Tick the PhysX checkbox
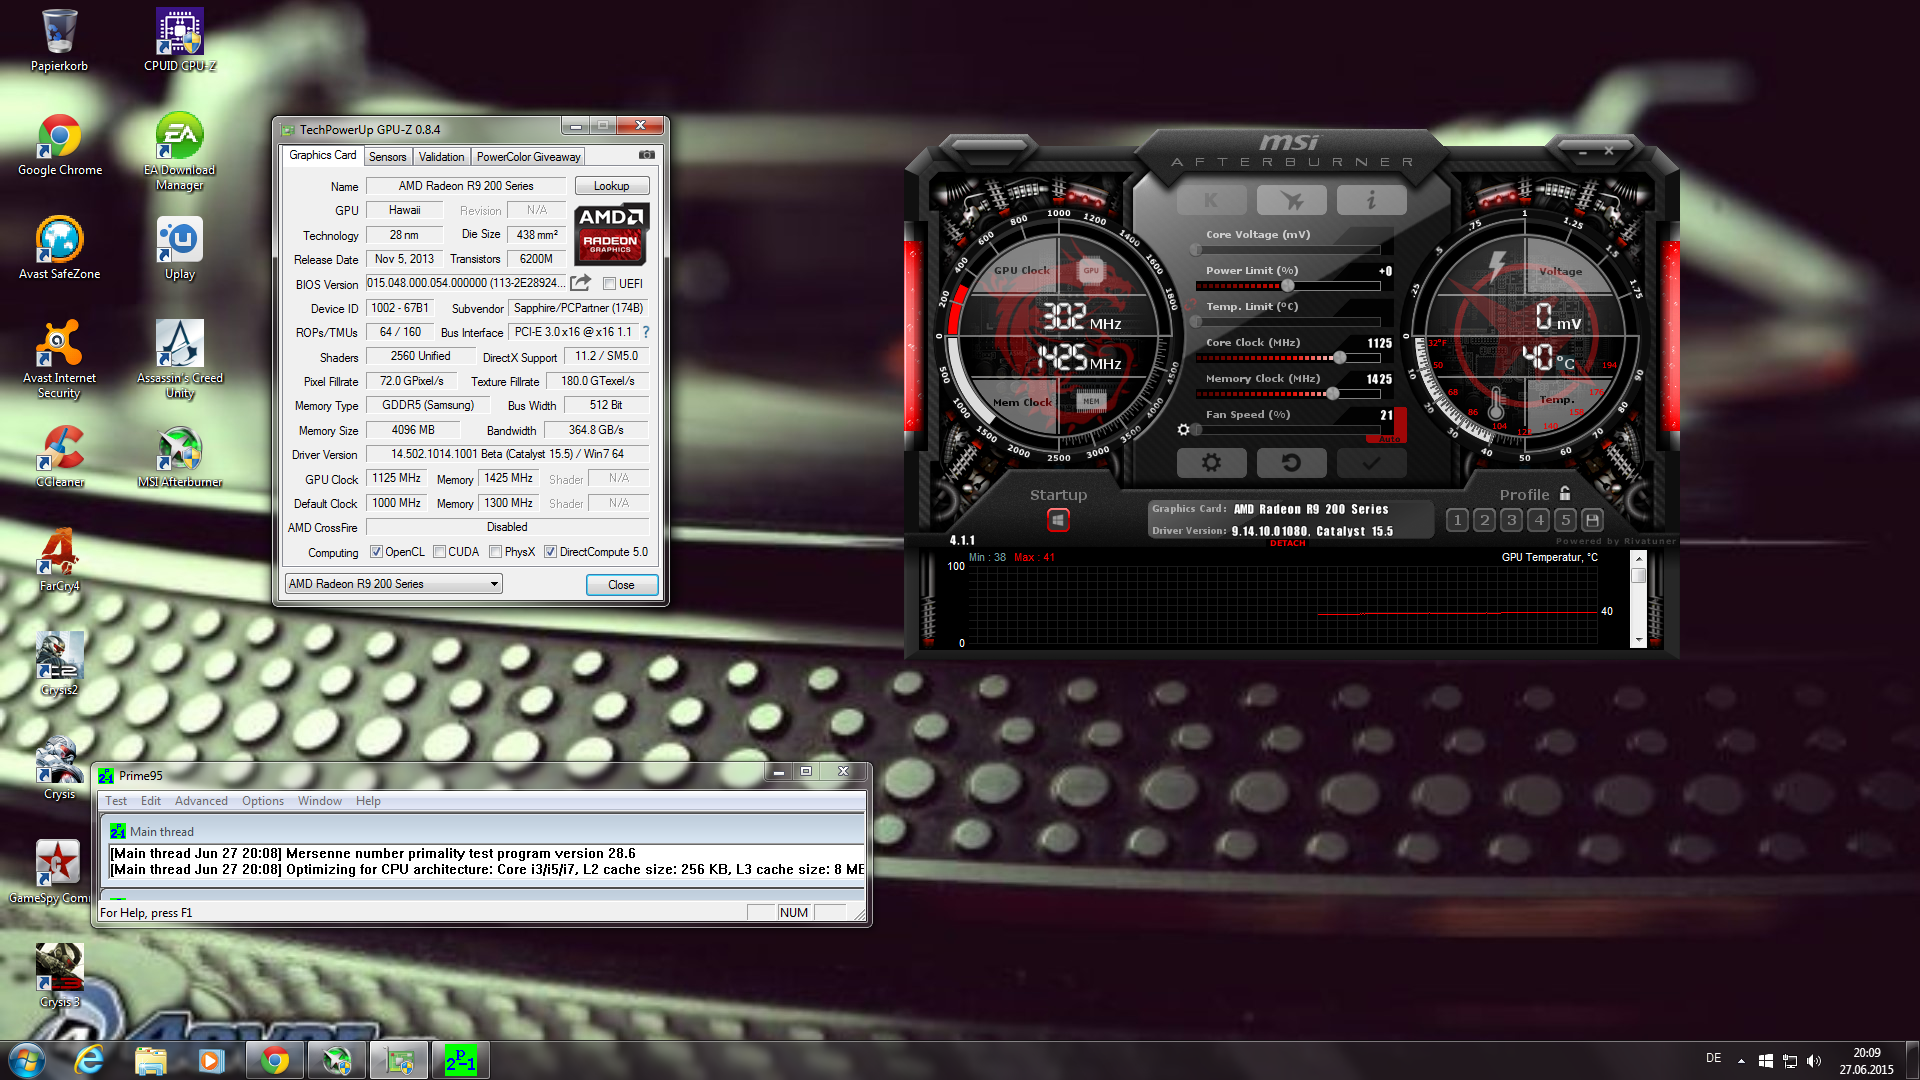This screenshot has height=1080, width=1920. [x=495, y=552]
